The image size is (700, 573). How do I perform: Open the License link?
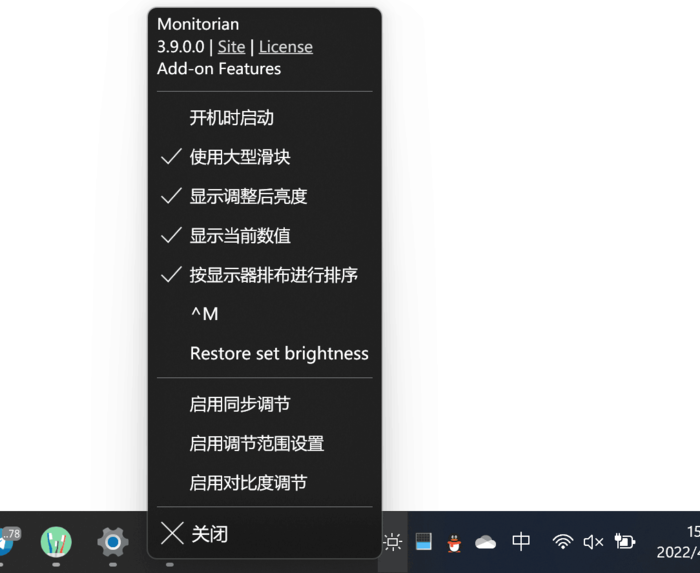(286, 47)
